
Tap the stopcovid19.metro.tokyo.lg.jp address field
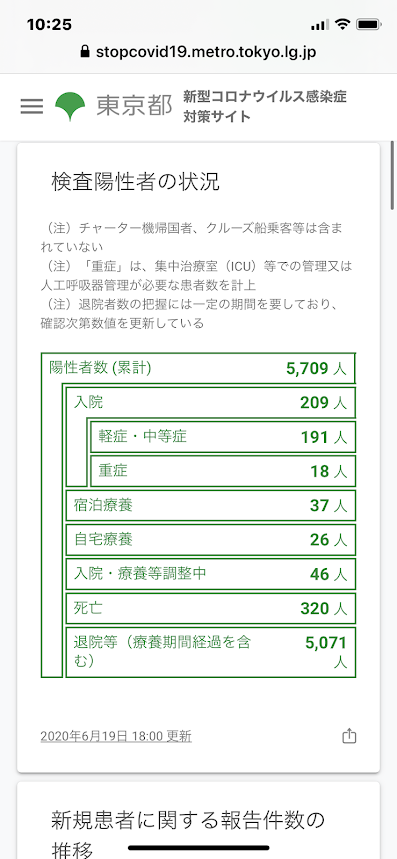click(198, 52)
